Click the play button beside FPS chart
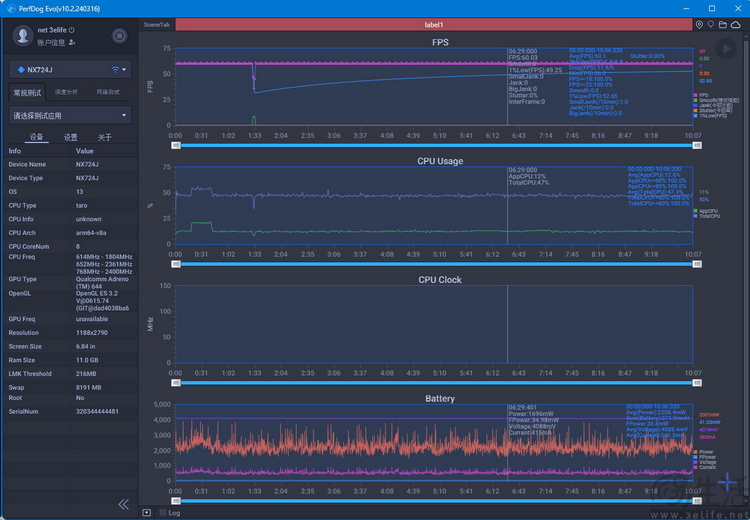Screen dimensions: 750x520 click(726, 49)
